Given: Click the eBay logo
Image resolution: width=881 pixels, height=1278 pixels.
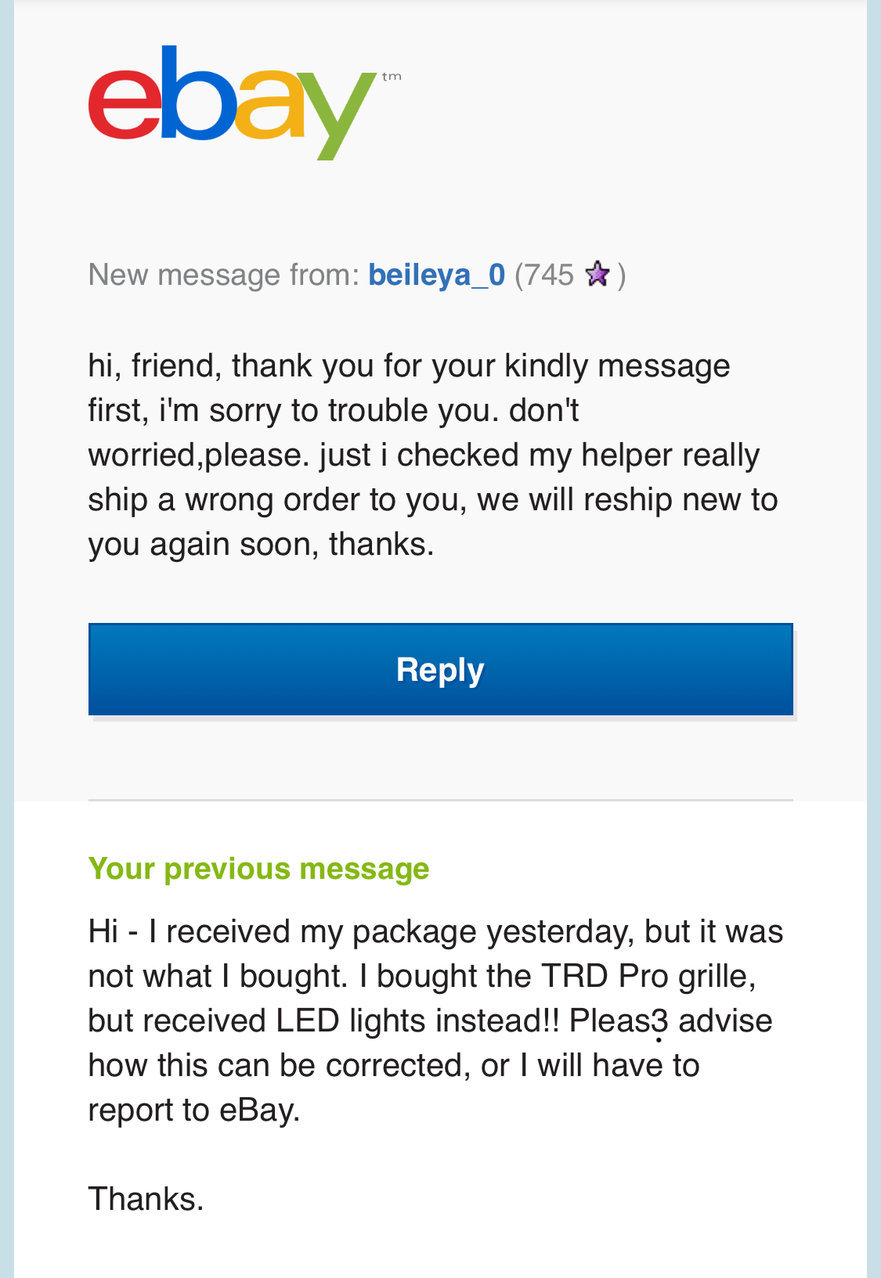Looking at the screenshot, I should click(x=244, y=102).
